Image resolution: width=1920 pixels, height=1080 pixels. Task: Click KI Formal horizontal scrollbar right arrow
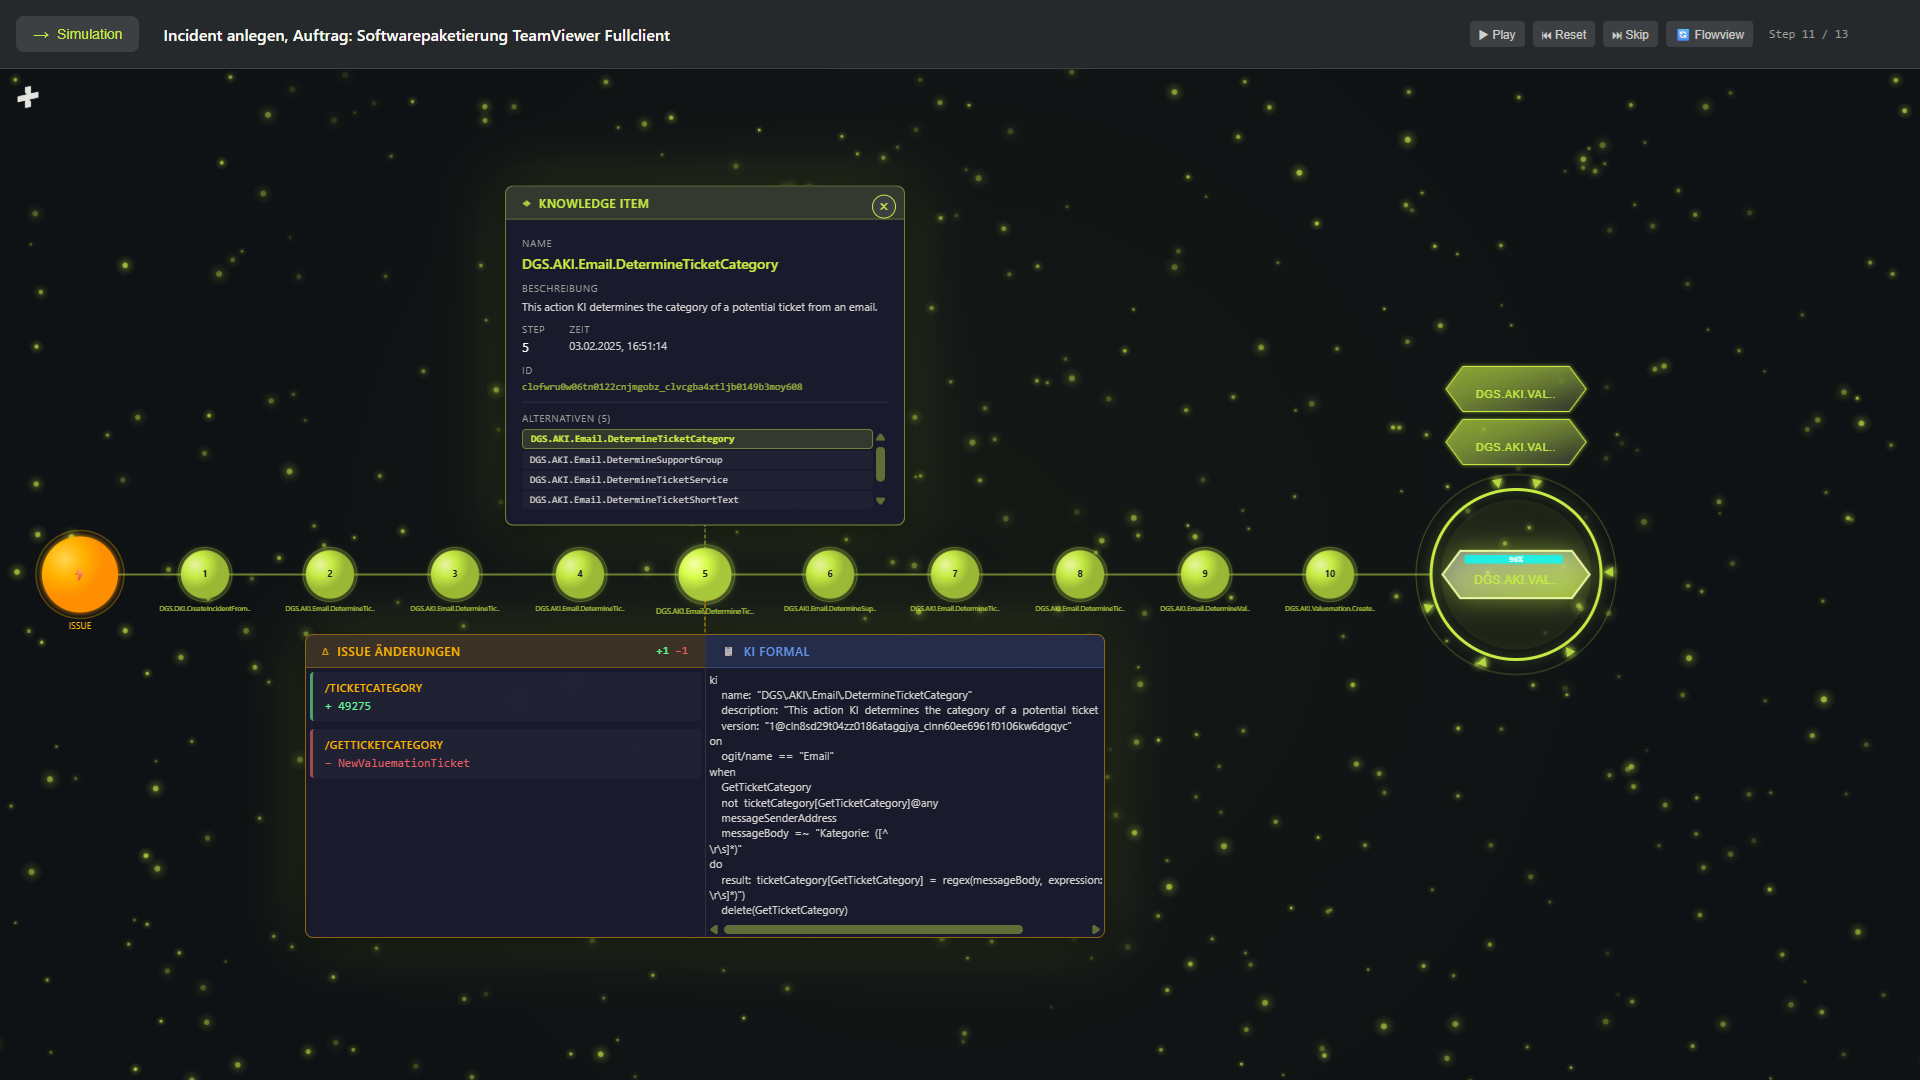pyautogui.click(x=1096, y=930)
